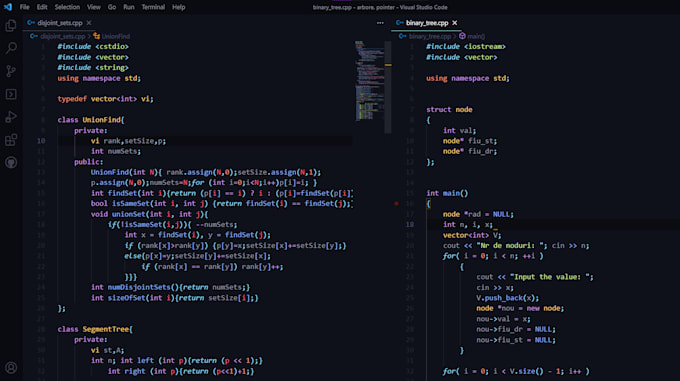Open the Help menu

coord(179,7)
